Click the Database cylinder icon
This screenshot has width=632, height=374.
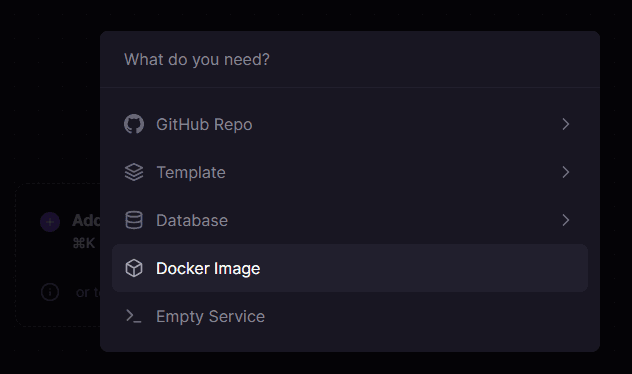134,220
